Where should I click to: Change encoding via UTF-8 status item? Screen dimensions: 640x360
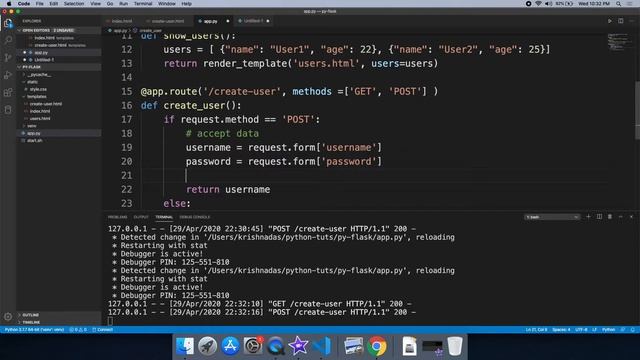(x=581, y=330)
